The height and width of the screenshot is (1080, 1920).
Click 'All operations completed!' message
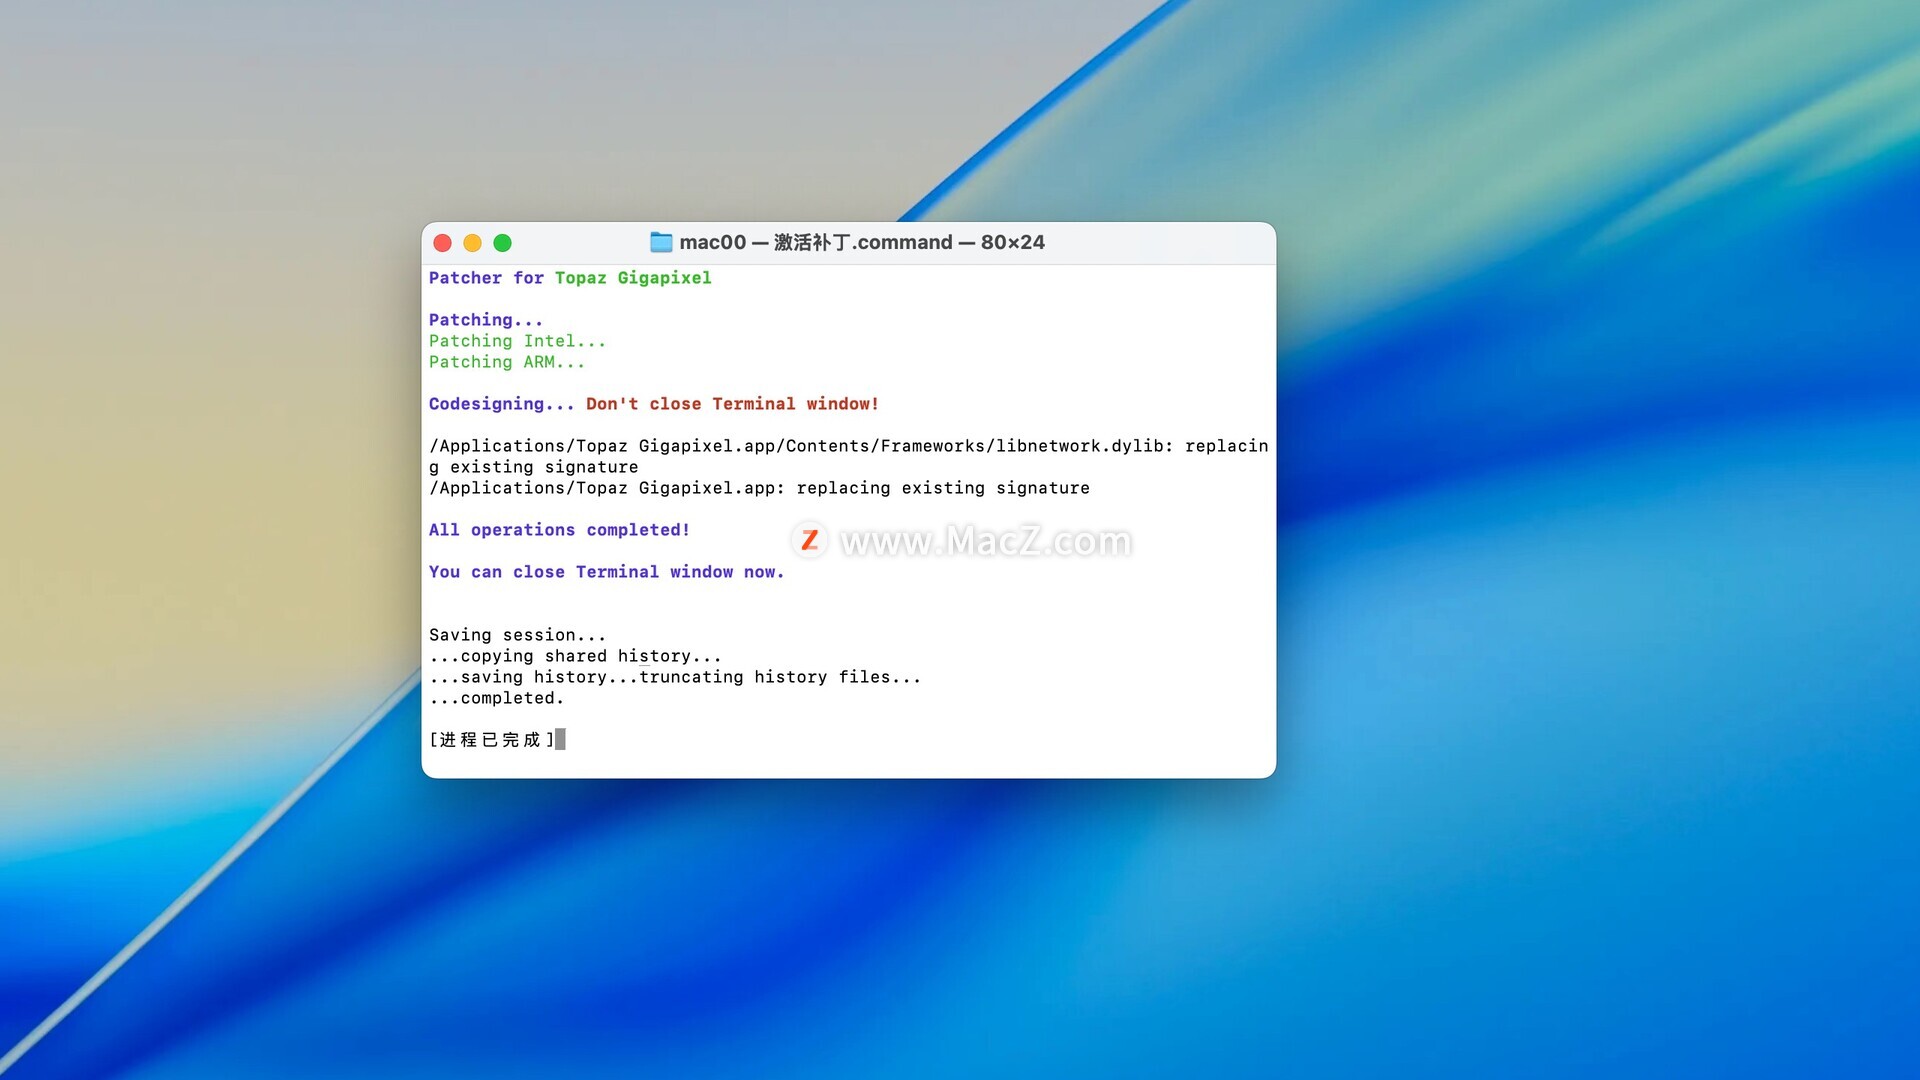click(559, 530)
